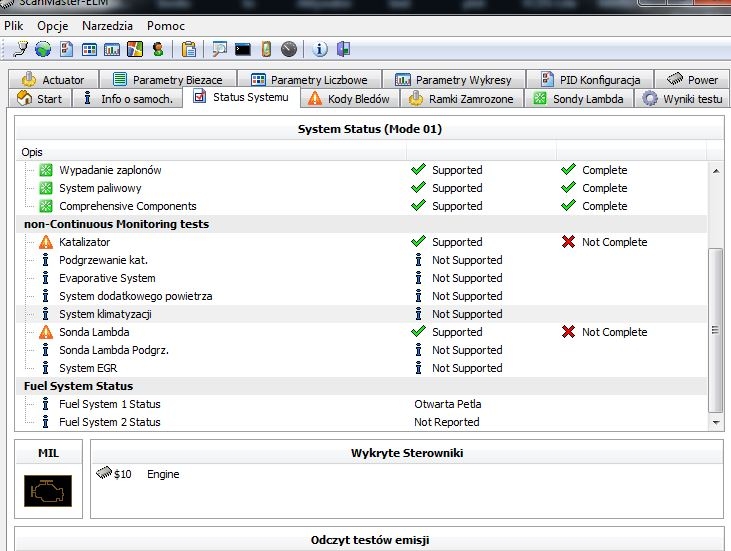731x551 pixels.
Task: Select the Status Systemu tab
Action: 241,97
